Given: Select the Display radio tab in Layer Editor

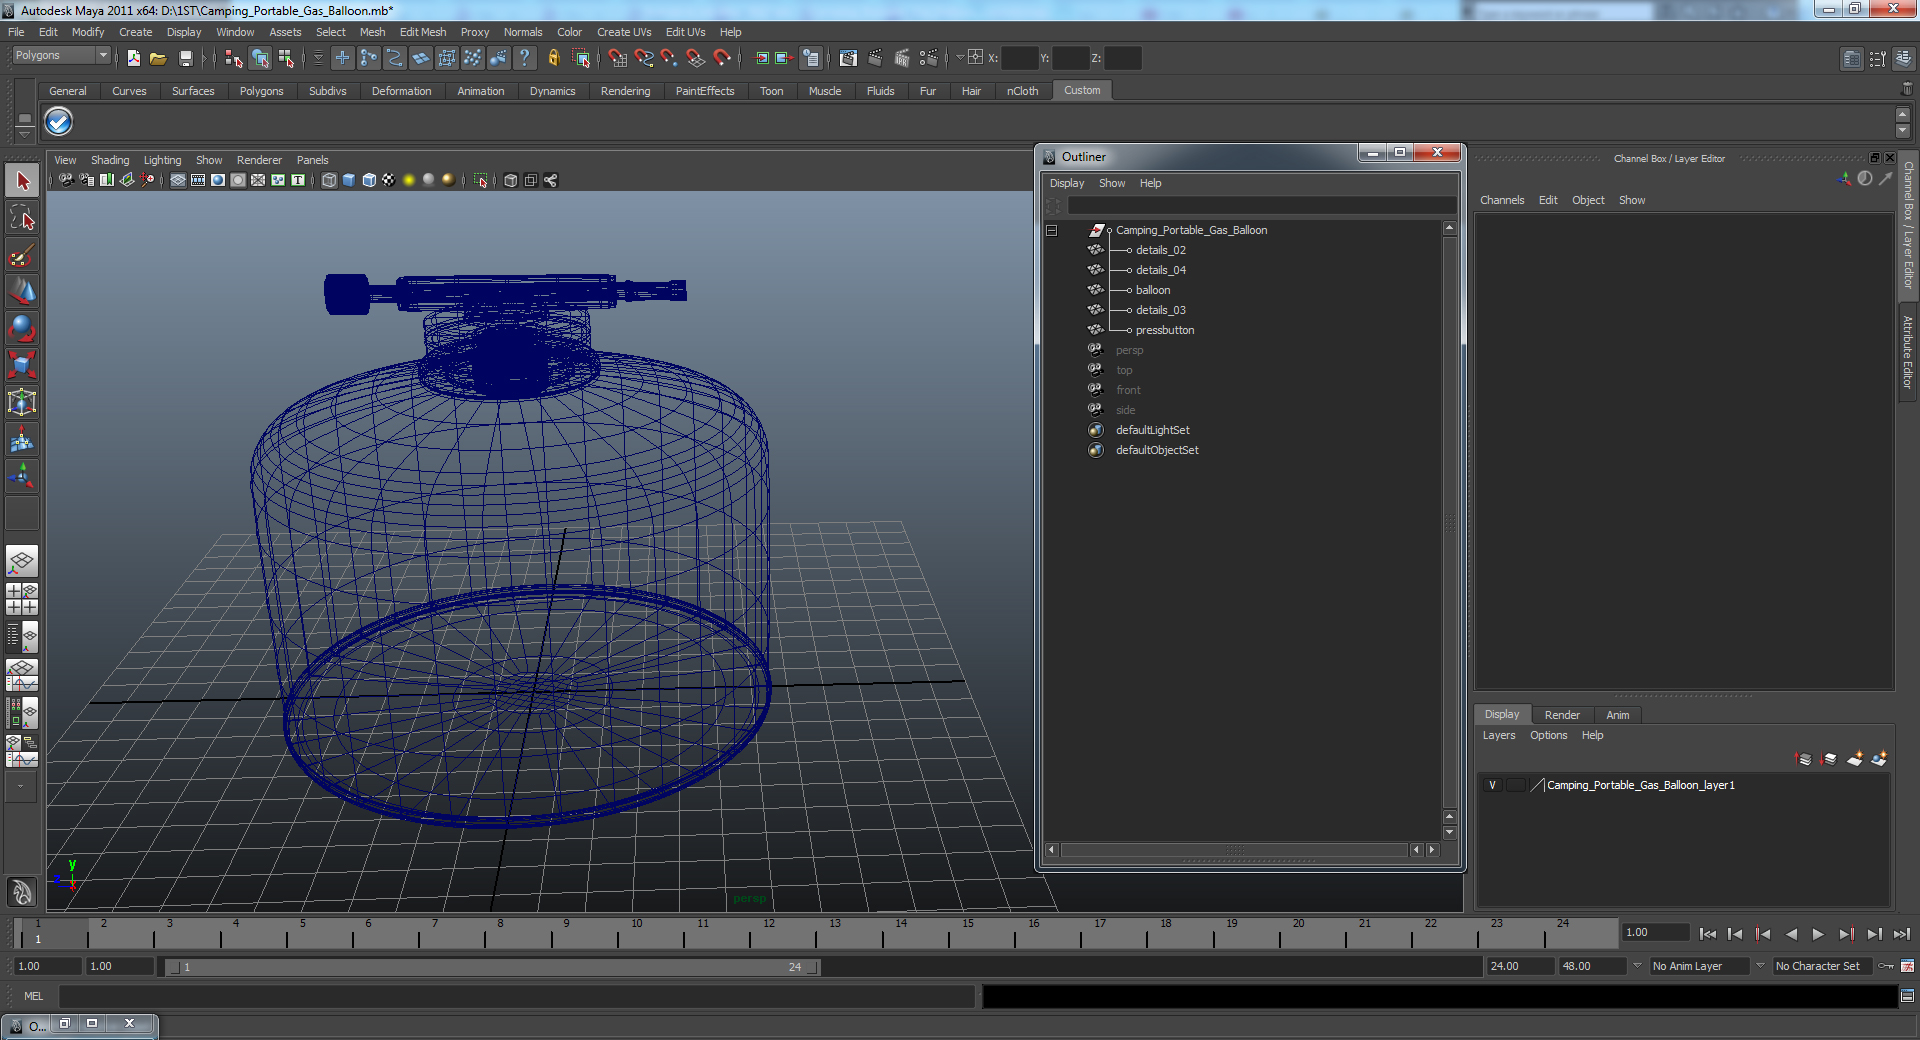Looking at the screenshot, I should coord(1501,714).
